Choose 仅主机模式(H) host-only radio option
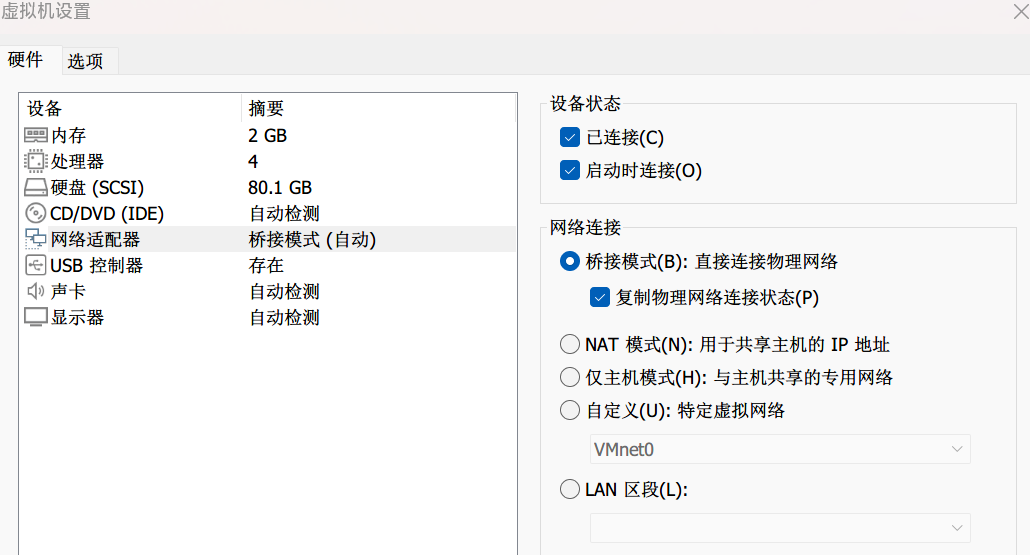1030x555 pixels. pyautogui.click(x=570, y=377)
